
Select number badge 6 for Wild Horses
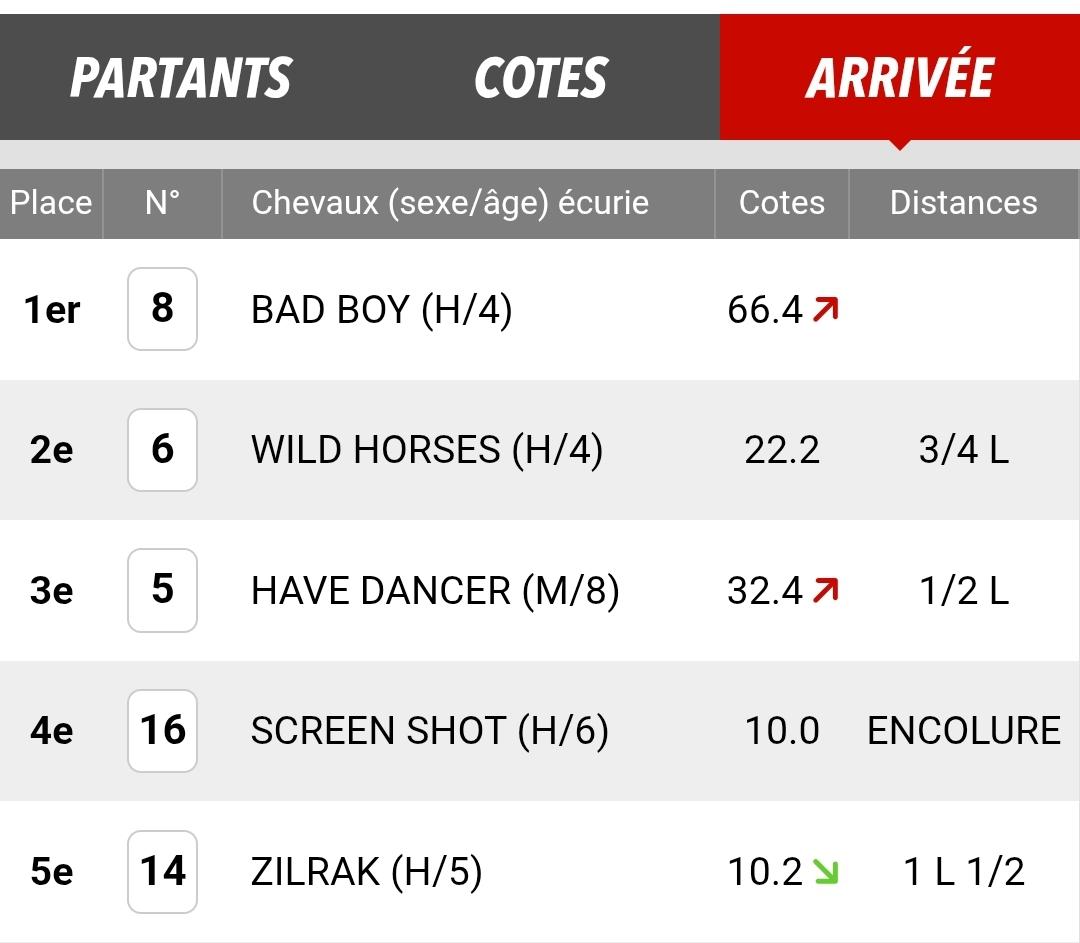tap(163, 450)
